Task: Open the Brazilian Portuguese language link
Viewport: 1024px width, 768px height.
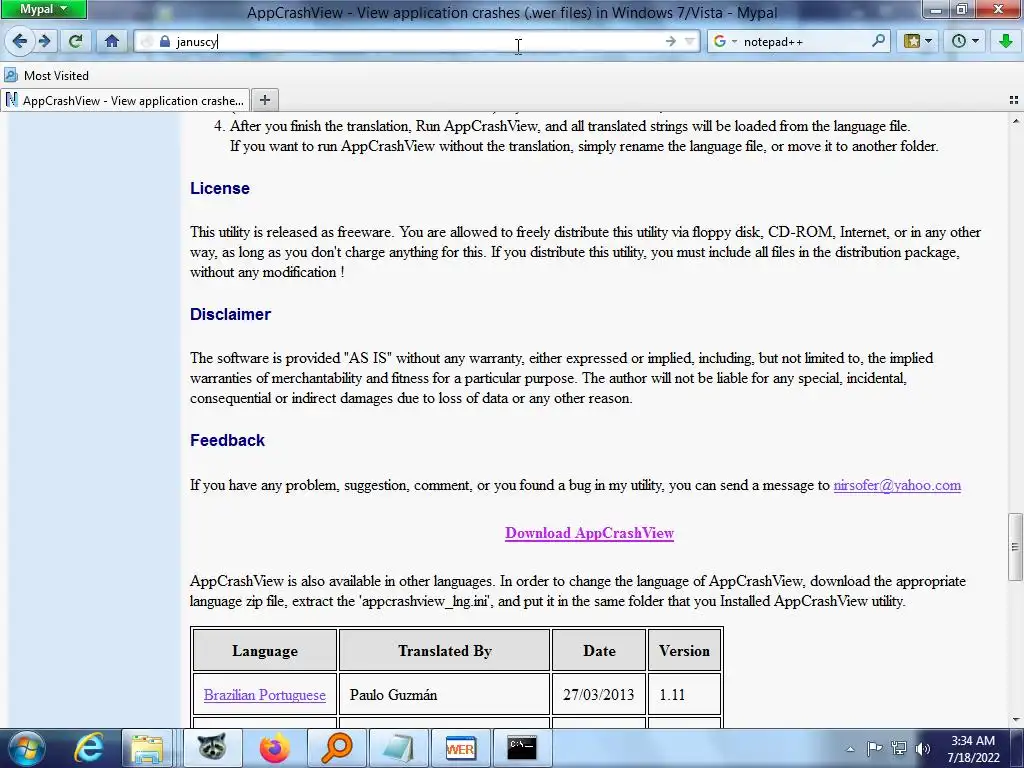Action: point(264,695)
